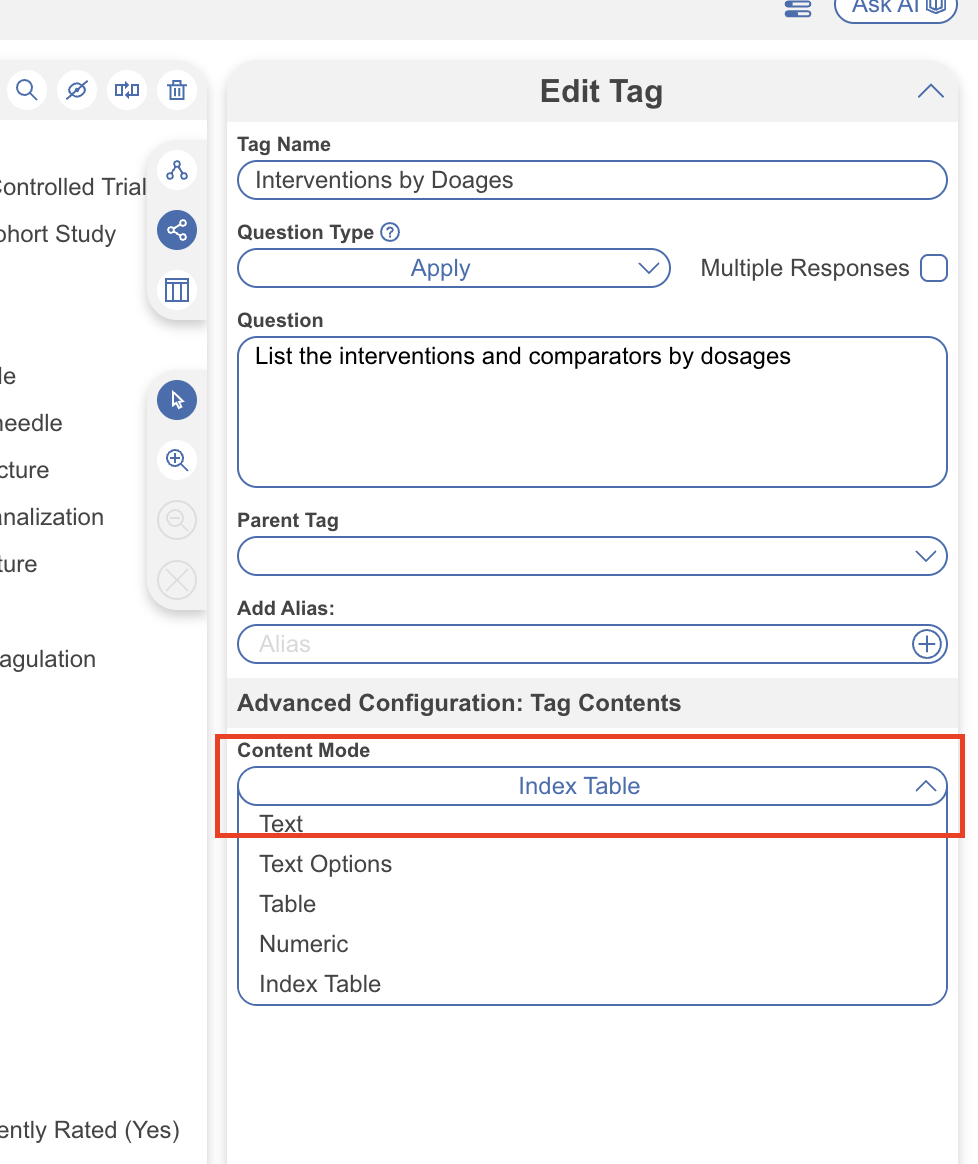Viewport: 978px width, 1164px height.
Task: Collapse the Content Mode dropdown
Action: 592,786
